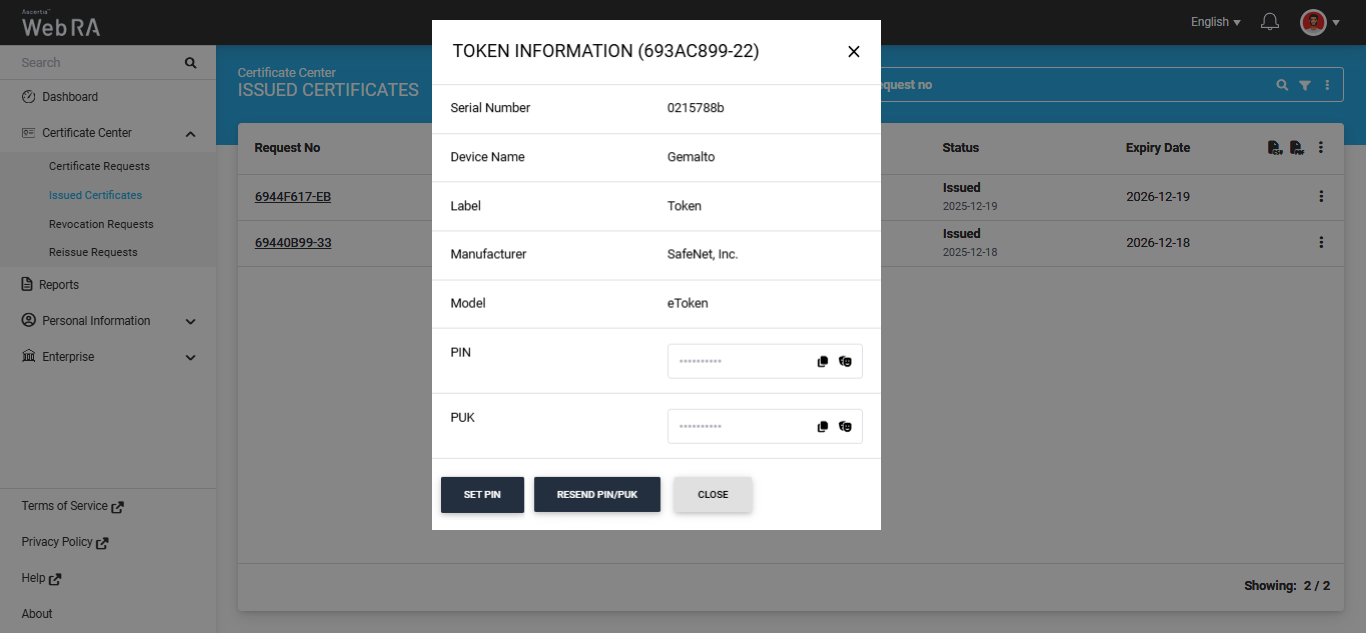Open the filter icon in search bar
This screenshot has height=633, width=1366.
(1305, 86)
